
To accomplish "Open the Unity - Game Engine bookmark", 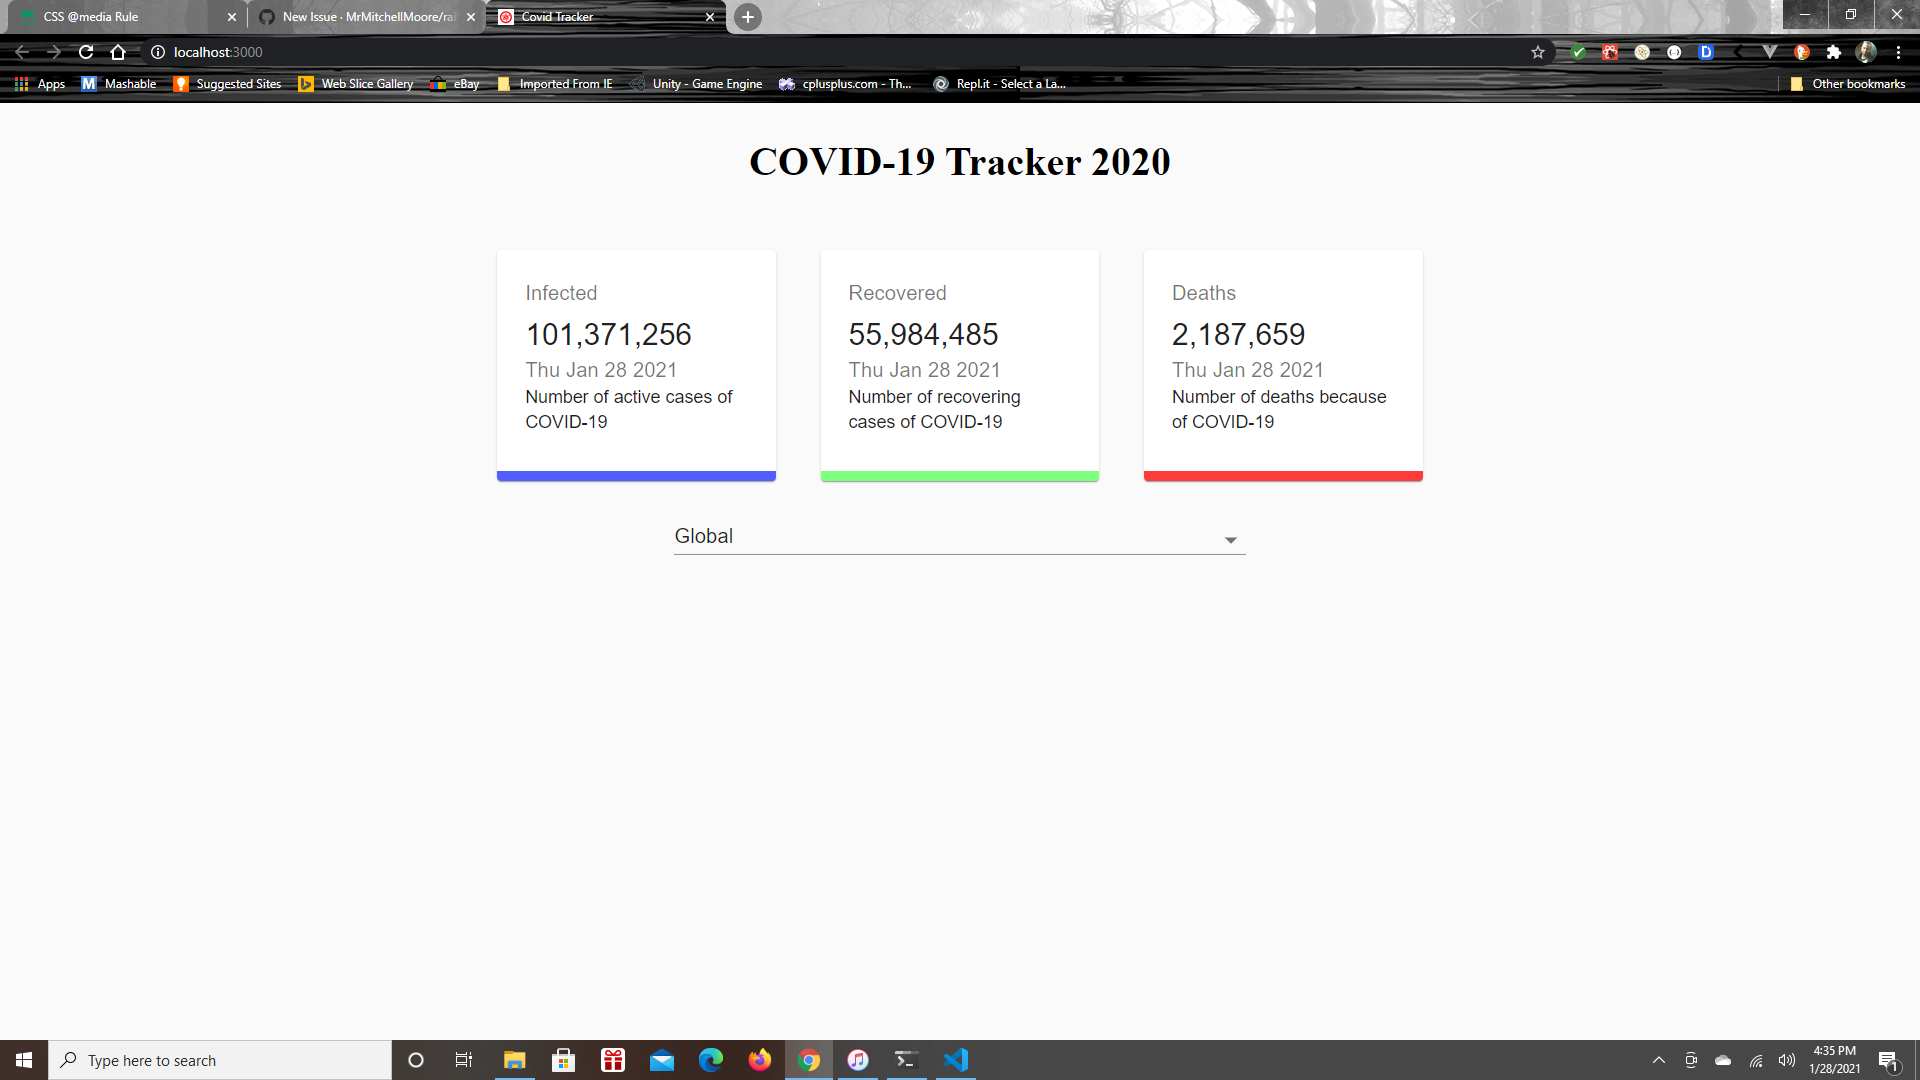I will (696, 84).
